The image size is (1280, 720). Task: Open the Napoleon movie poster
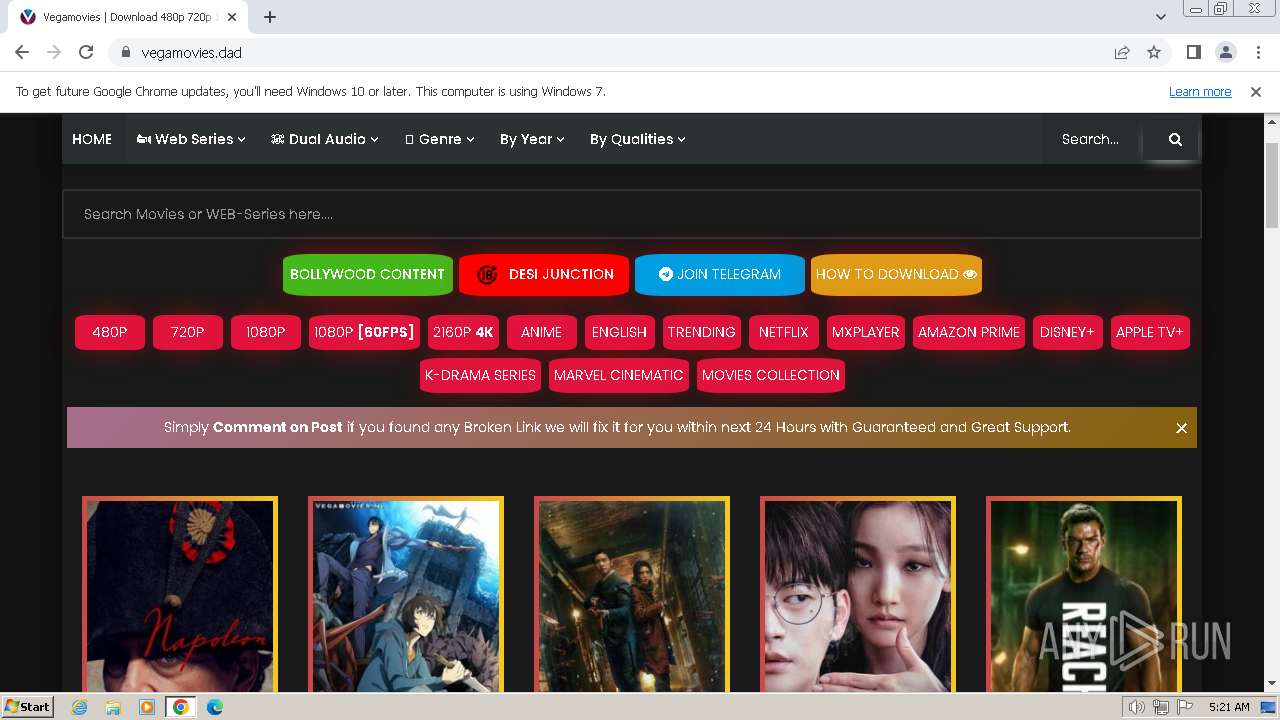coord(180,595)
